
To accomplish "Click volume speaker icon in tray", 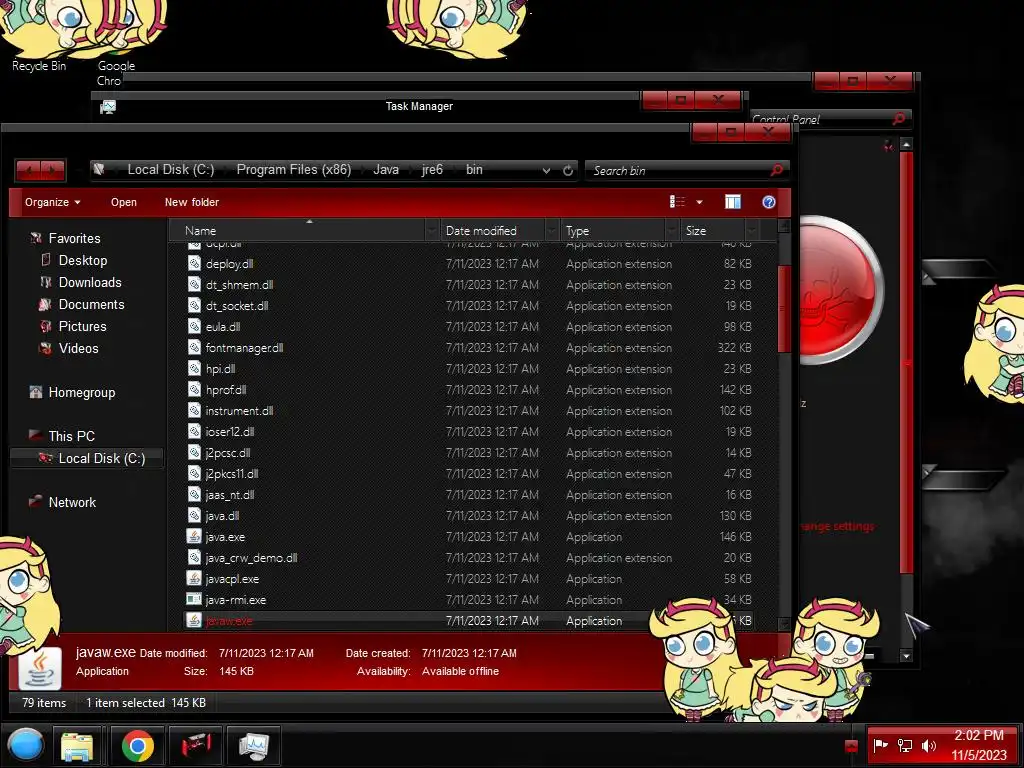I will 929,745.
